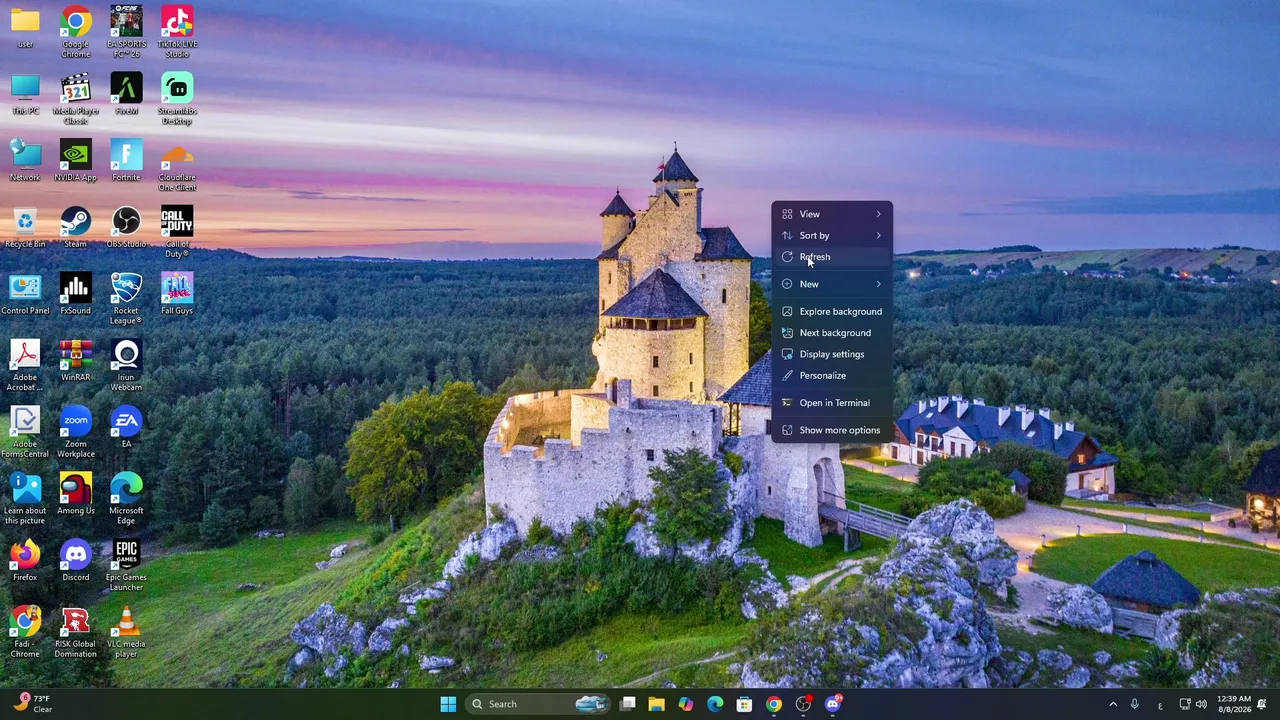Switch to Discord on the taskbar
Screen dimensions: 1280x720
[832, 704]
